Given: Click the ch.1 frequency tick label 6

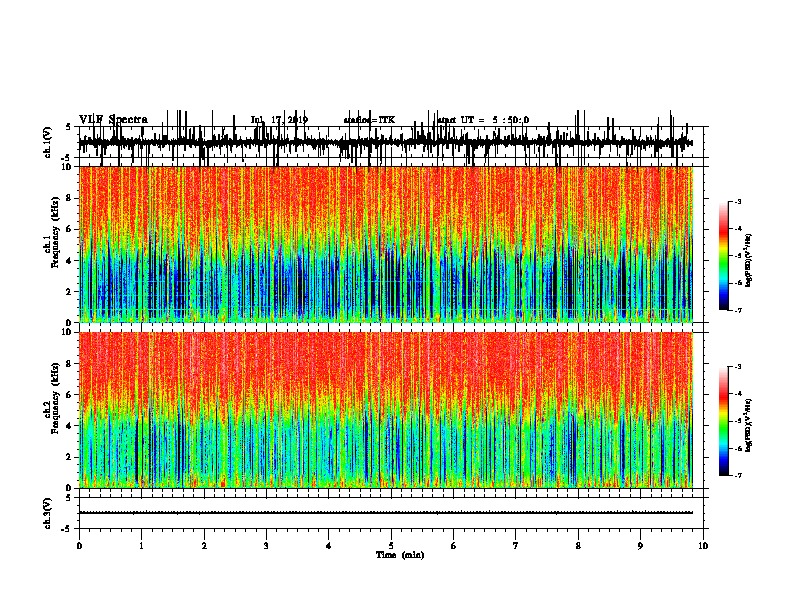Looking at the screenshot, I should tap(70, 230).
